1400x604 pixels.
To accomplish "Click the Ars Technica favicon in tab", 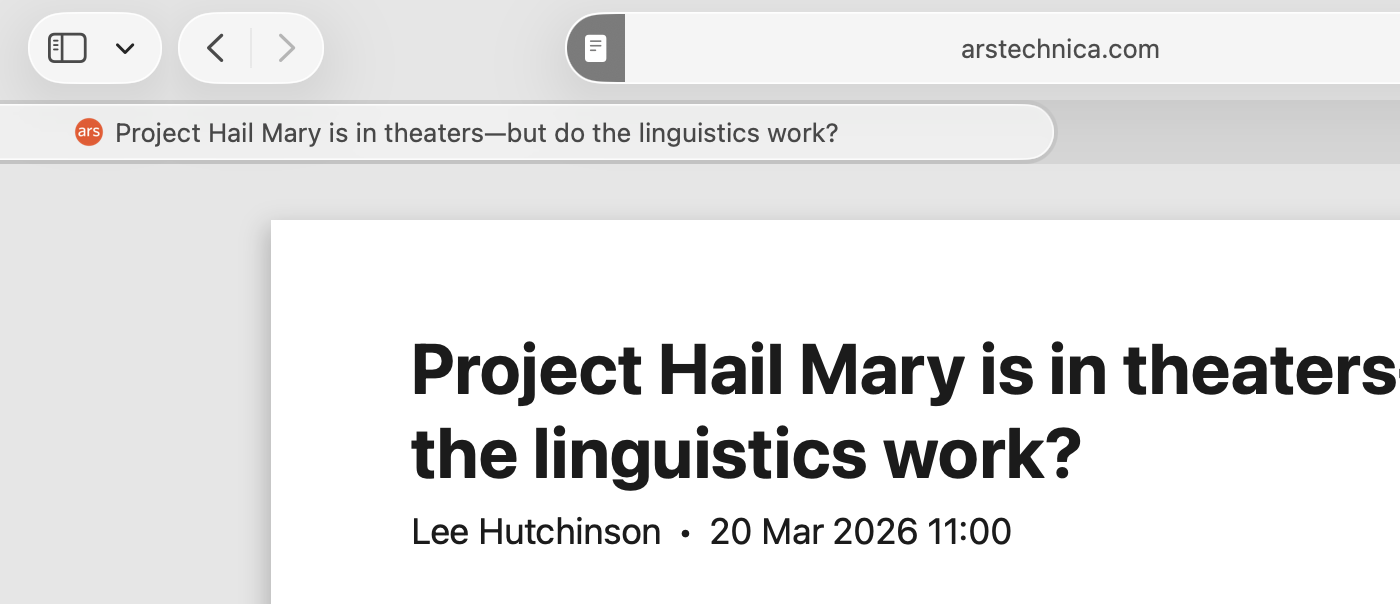I will click(x=89, y=132).
